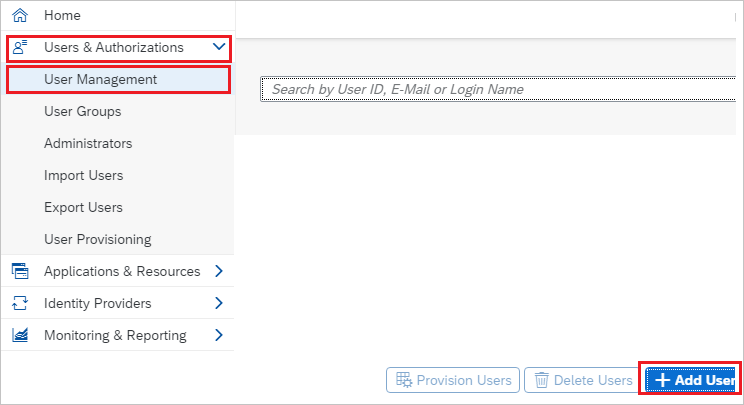Select User Management in the sidebar
744x405 pixels.
119,79
